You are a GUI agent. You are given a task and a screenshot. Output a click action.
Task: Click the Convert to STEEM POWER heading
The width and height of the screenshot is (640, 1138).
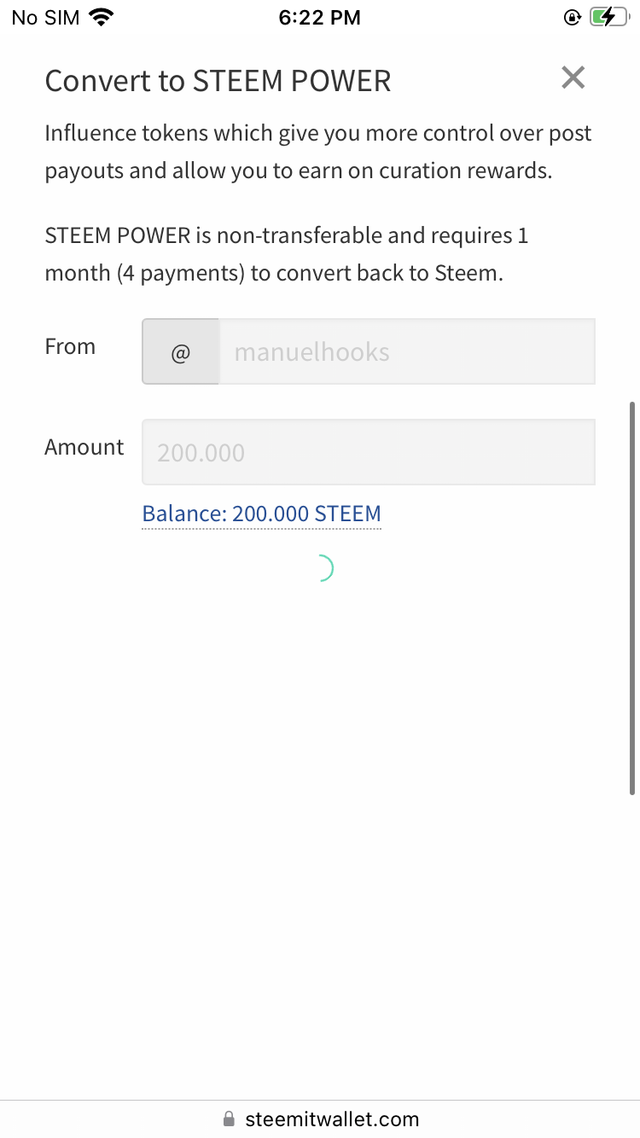click(x=218, y=81)
